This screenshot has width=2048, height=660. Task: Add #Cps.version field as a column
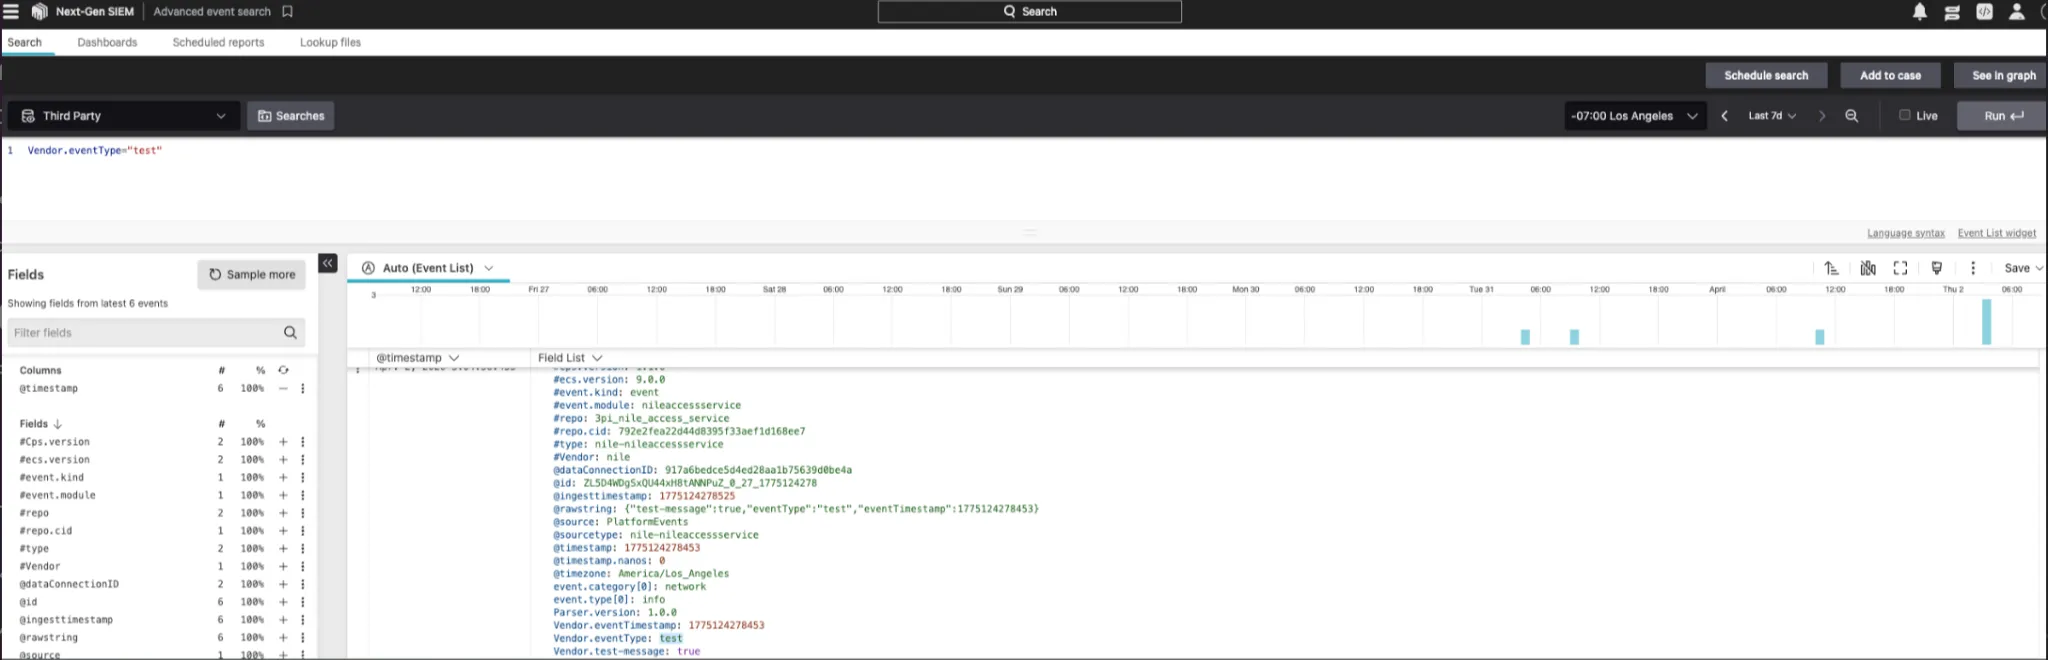(x=283, y=442)
